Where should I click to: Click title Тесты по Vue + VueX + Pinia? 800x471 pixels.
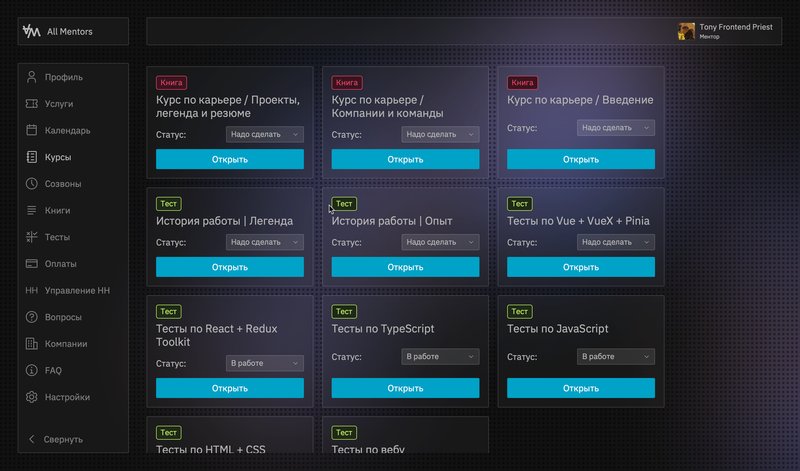578,221
